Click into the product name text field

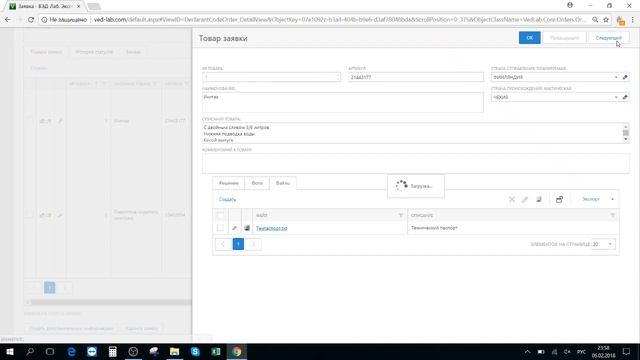(x=343, y=102)
